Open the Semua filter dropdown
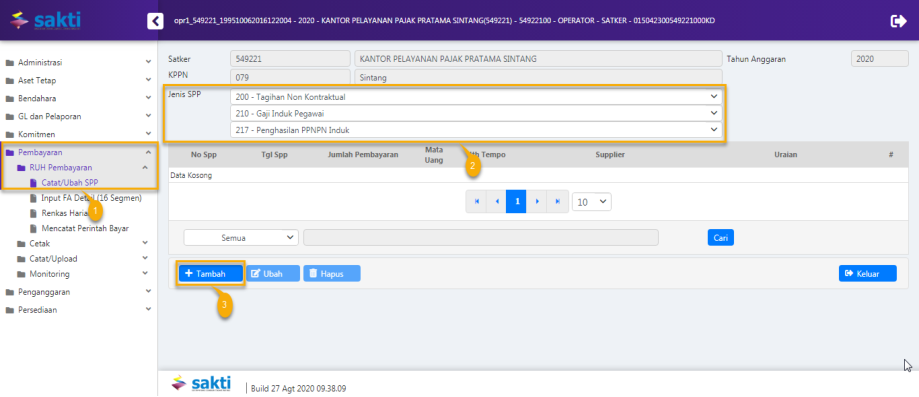 tap(241, 237)
